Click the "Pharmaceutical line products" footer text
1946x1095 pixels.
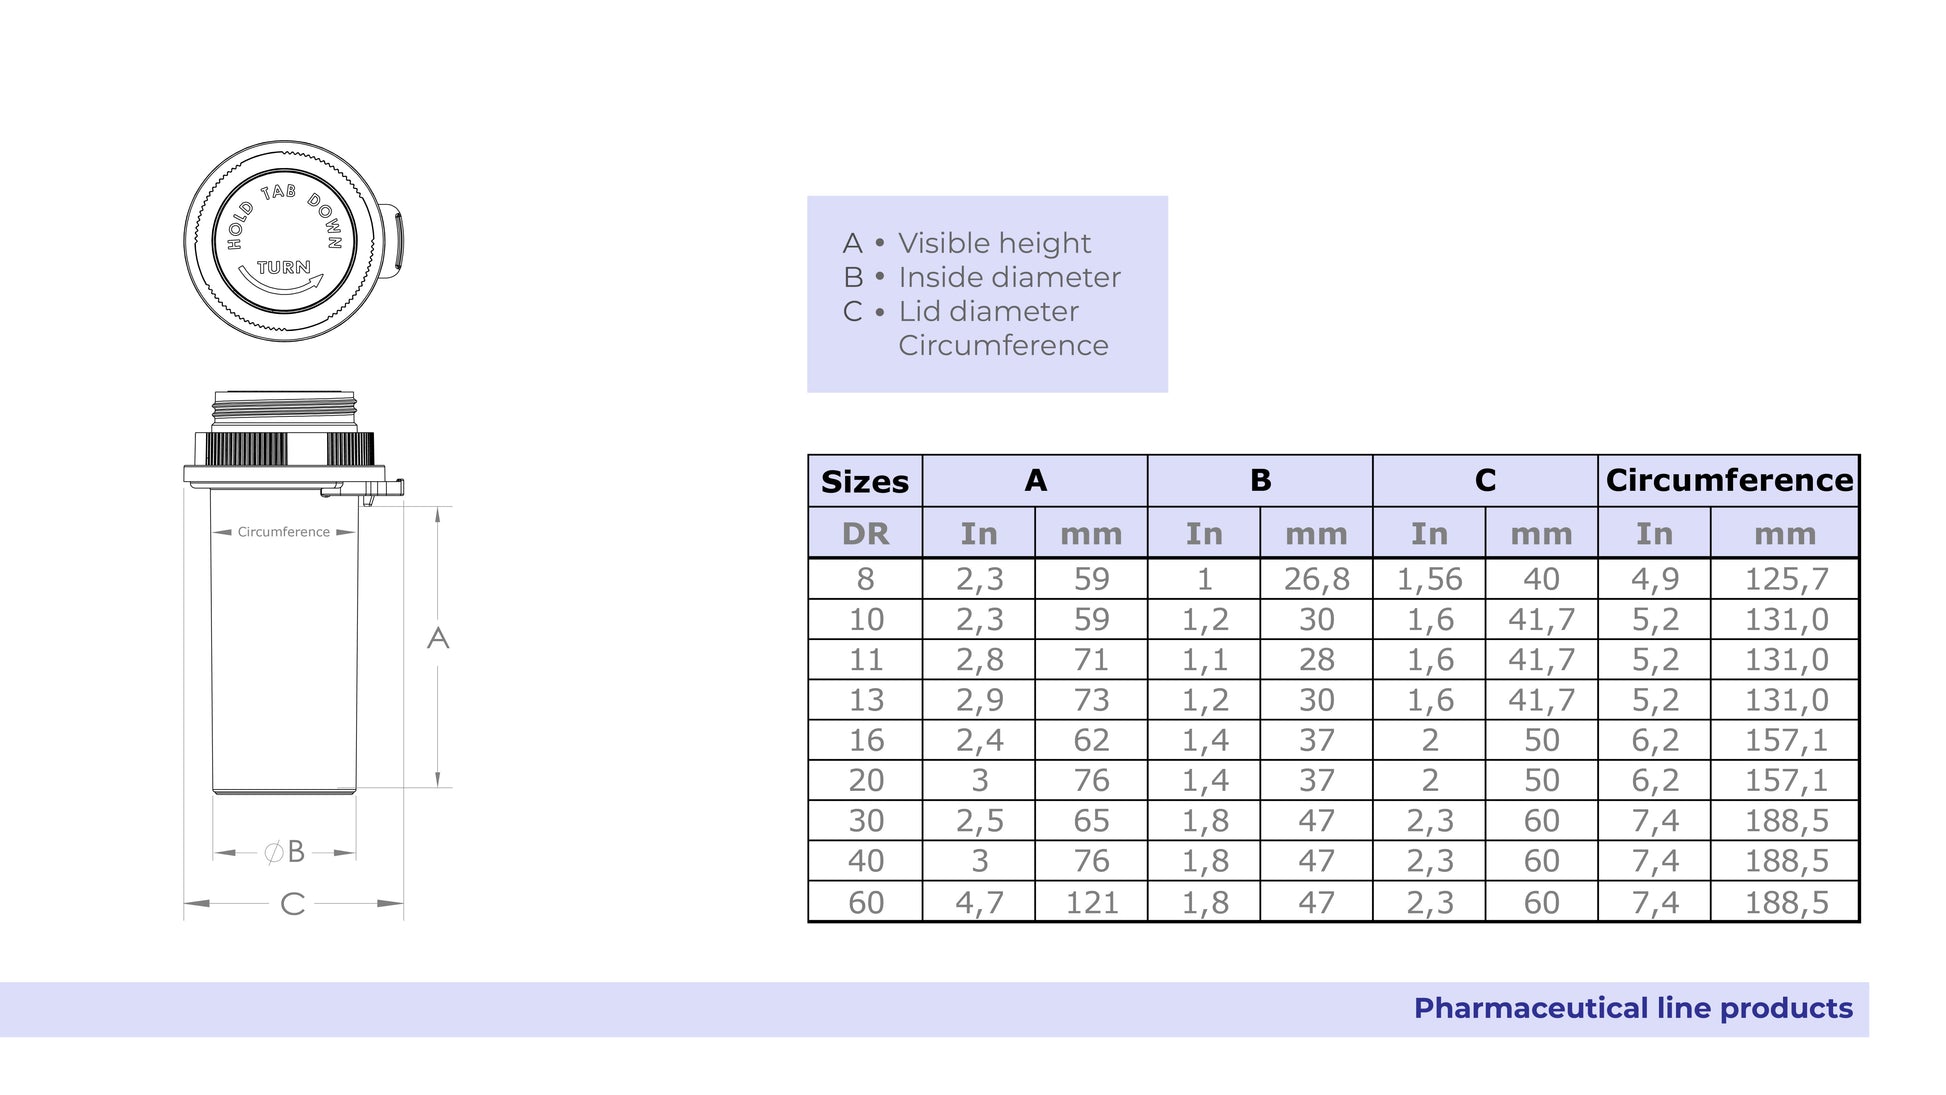click(1633, 1008)
